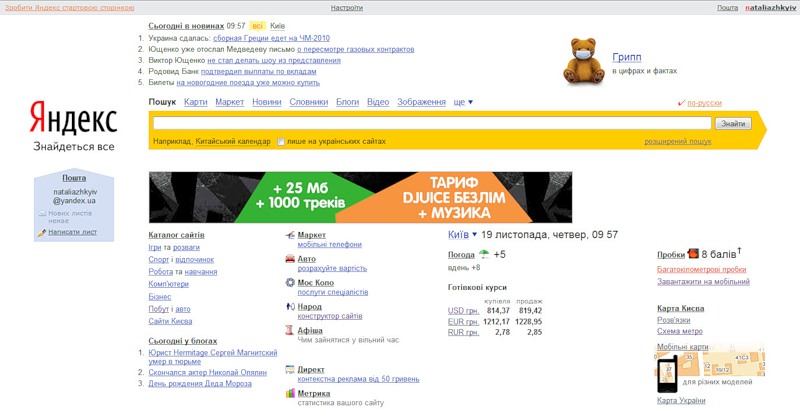Click the Djuice tariff advertisement banner
Viewport: 800px width, 410px height.
click(360, 197)
